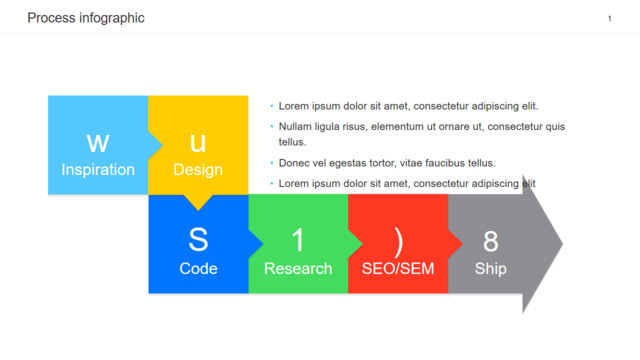Select the Process infographic title
The width and height of the screenshot is (640, 360).
[x=86, y=18]
